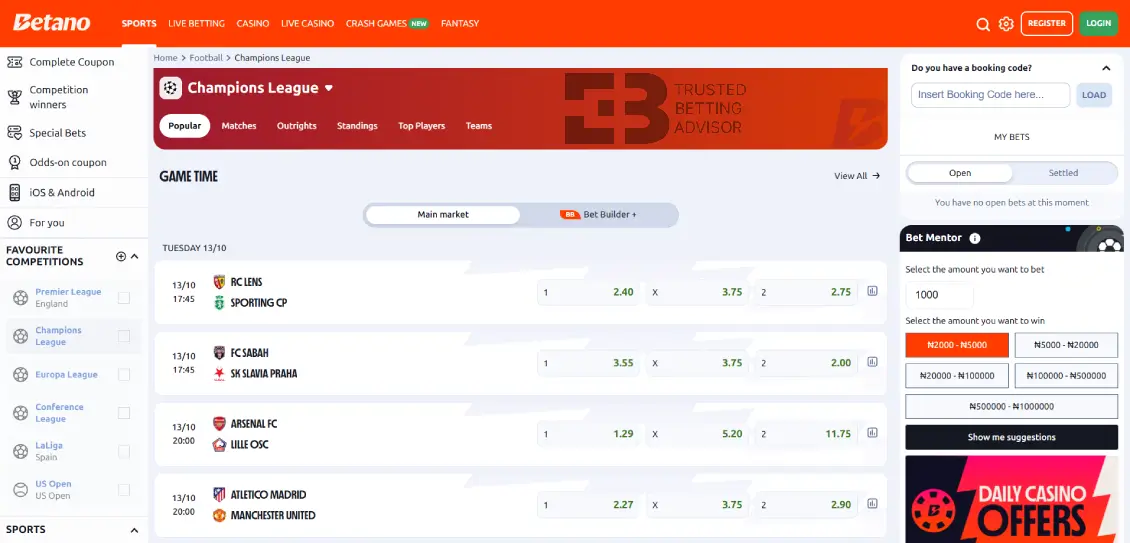Click Football in the breadcrumb
Viewport: 1130px width, 543px height.
click(206, 58)
